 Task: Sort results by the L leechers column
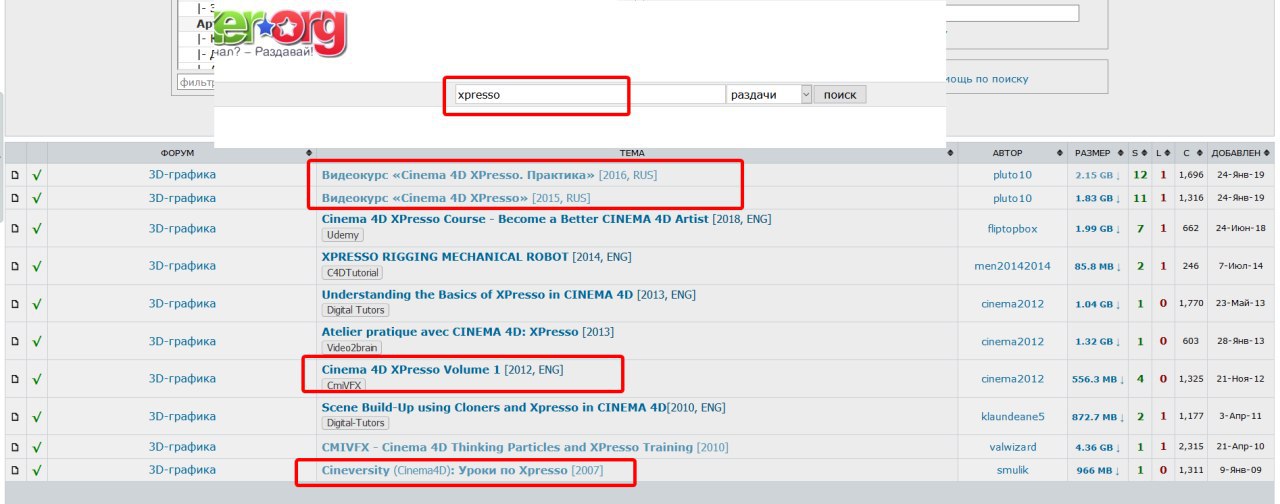[x=1163, y=153]
